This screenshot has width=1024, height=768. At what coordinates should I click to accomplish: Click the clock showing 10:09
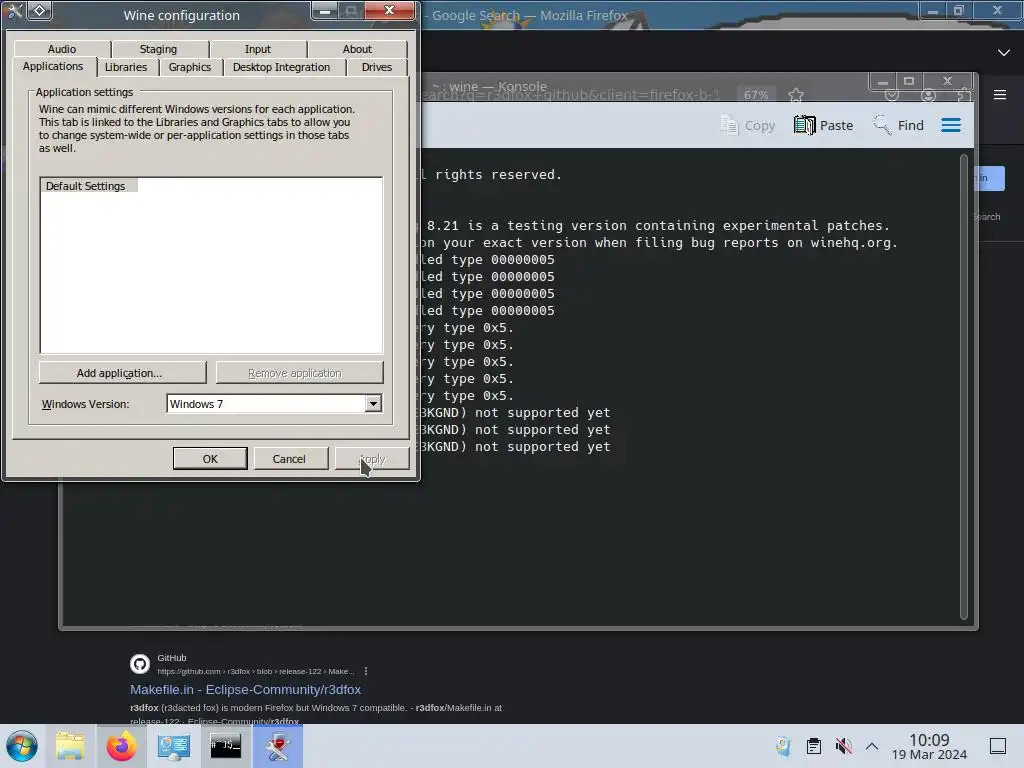click(929, 746)
